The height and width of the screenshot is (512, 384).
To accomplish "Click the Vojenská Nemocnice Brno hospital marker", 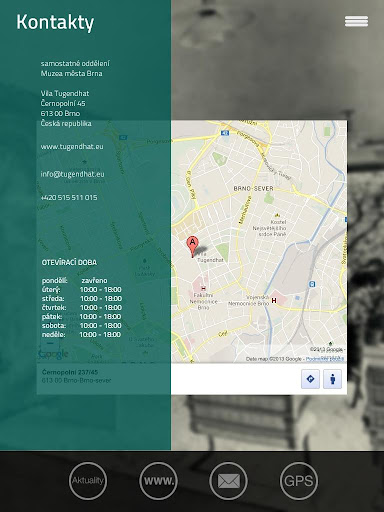I will click(274, 300).
